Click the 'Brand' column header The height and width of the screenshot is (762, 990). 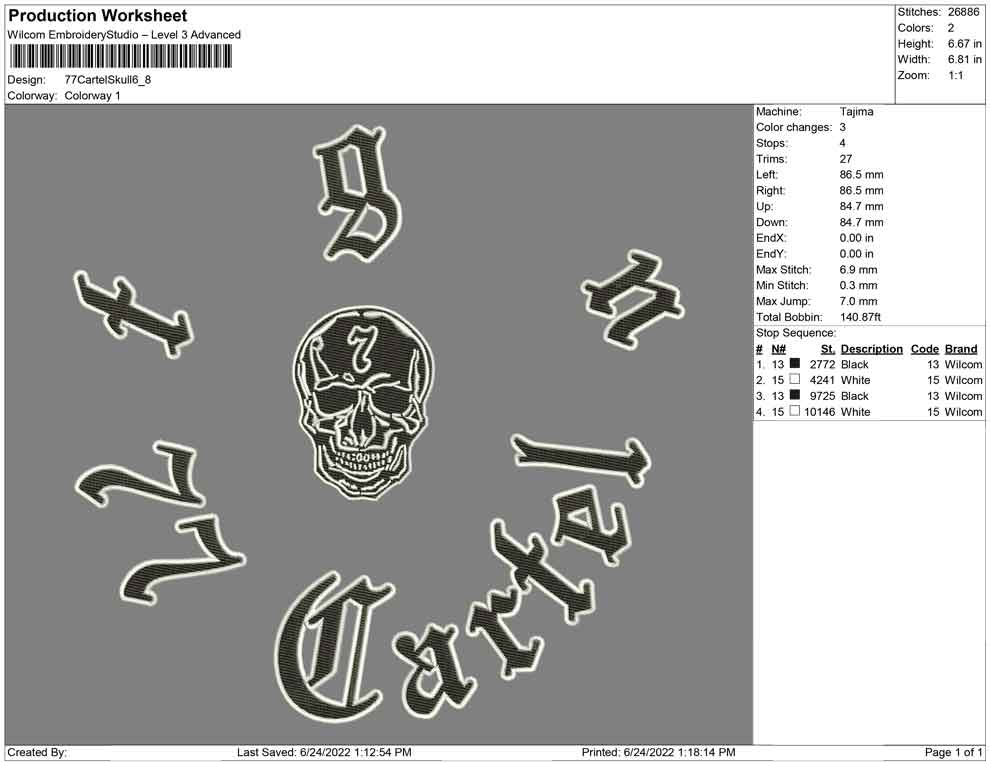(x=961, y=349)
